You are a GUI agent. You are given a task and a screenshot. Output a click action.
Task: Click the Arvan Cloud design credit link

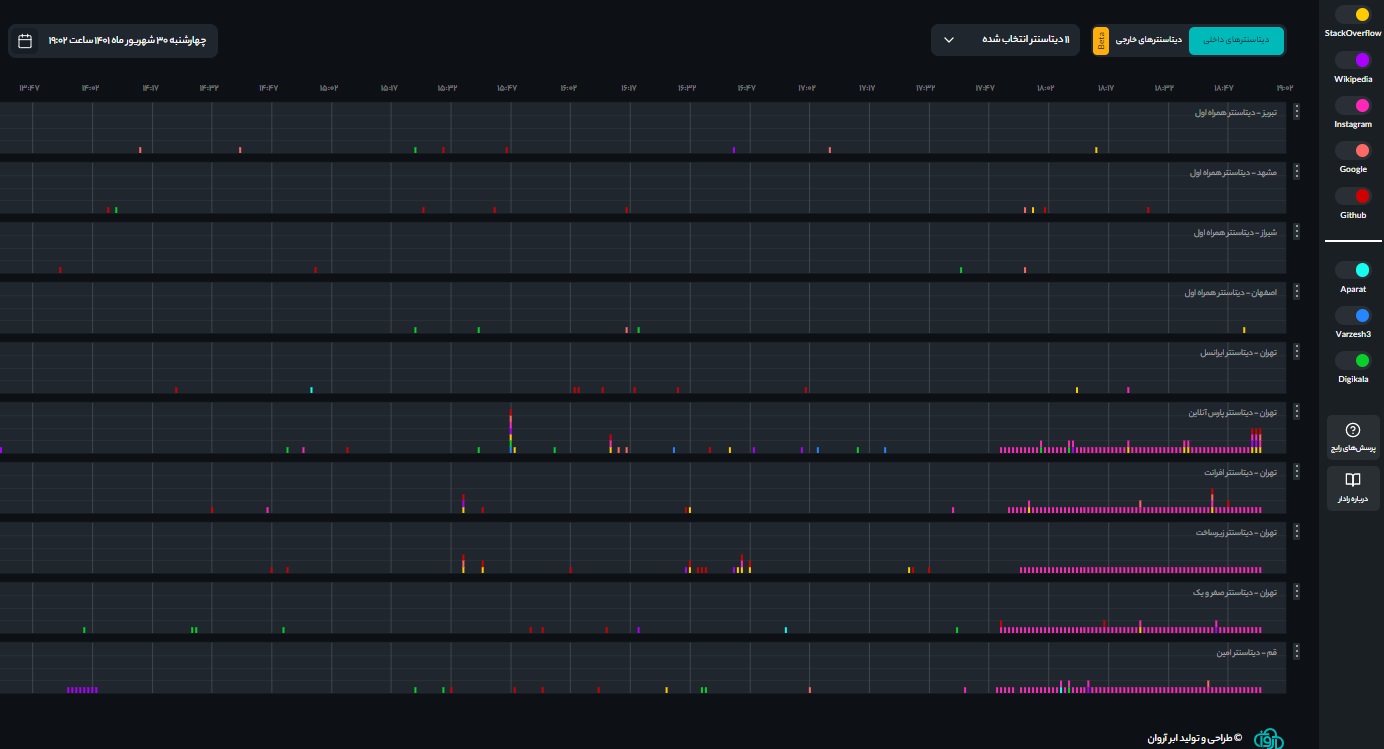[1194, 738]
